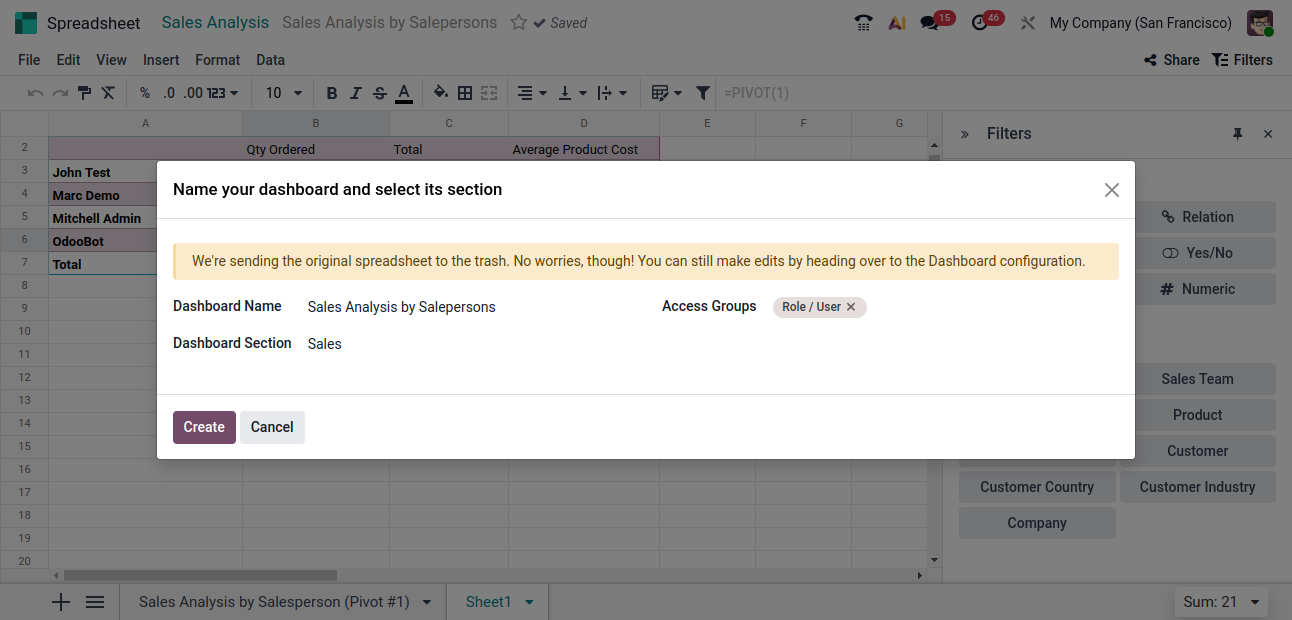Click the Clear formatting icon
Image resolution: width=1292 pixels, height=620 pixels.
(x=108, y=93)
